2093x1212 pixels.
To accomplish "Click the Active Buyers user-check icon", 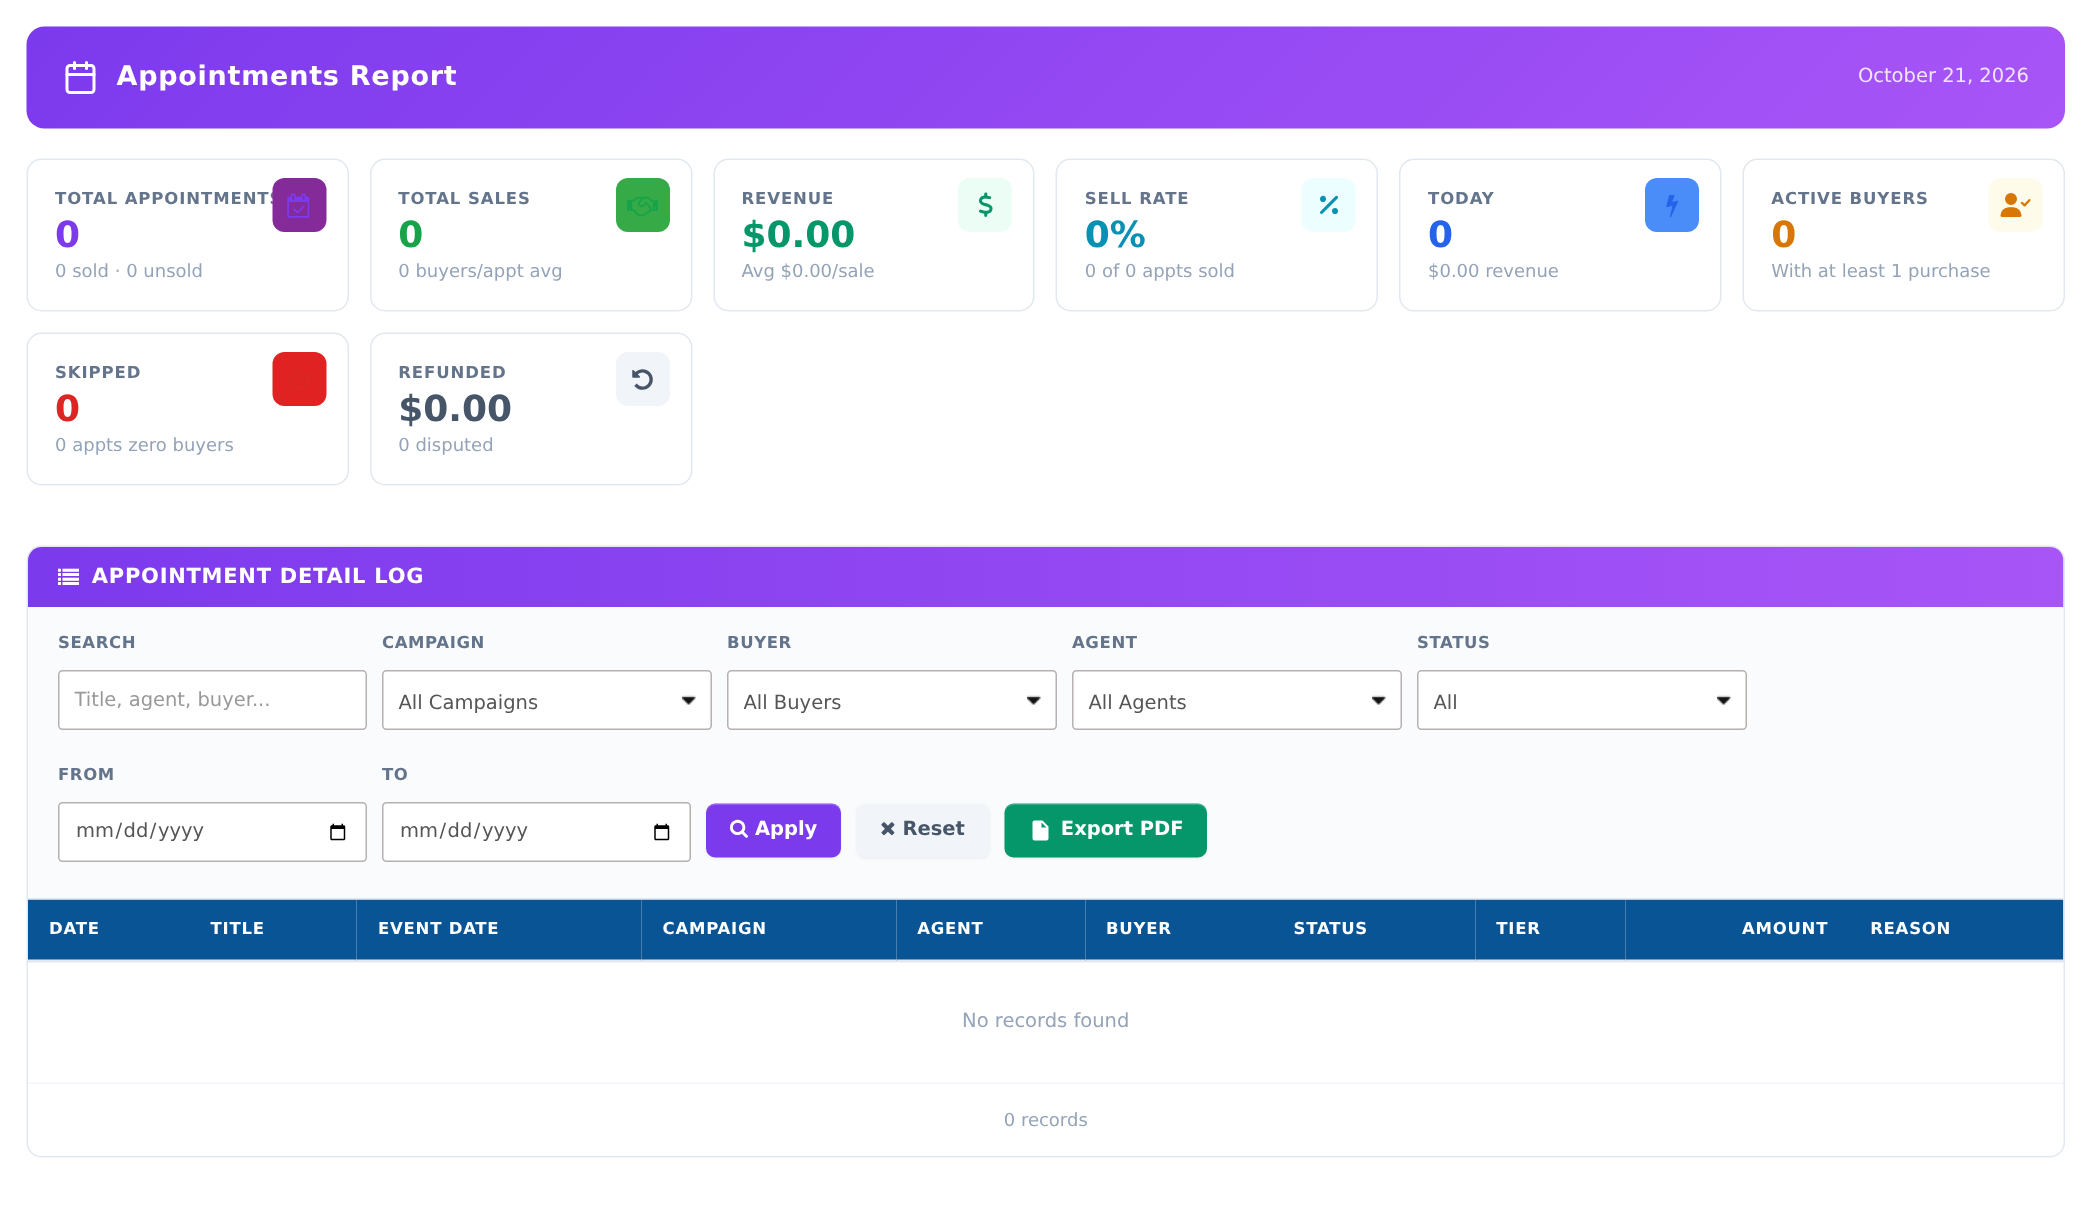I will pyautogui.click(x=2015, y=205).
